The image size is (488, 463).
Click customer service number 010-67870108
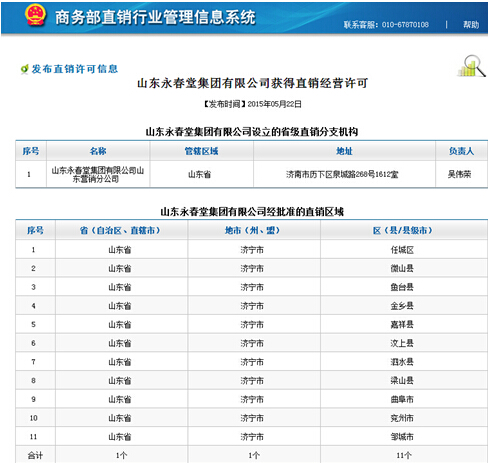coord(405,24)
